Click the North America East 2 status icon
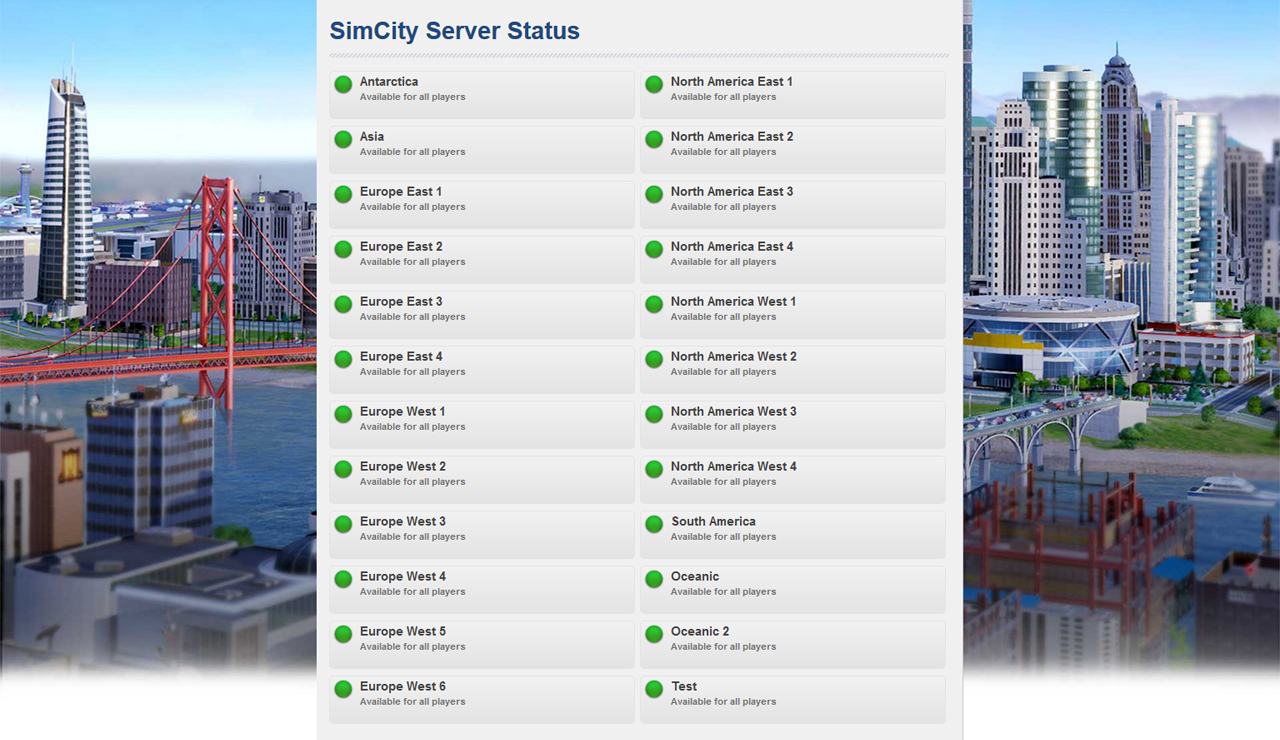 click(654, 139)
